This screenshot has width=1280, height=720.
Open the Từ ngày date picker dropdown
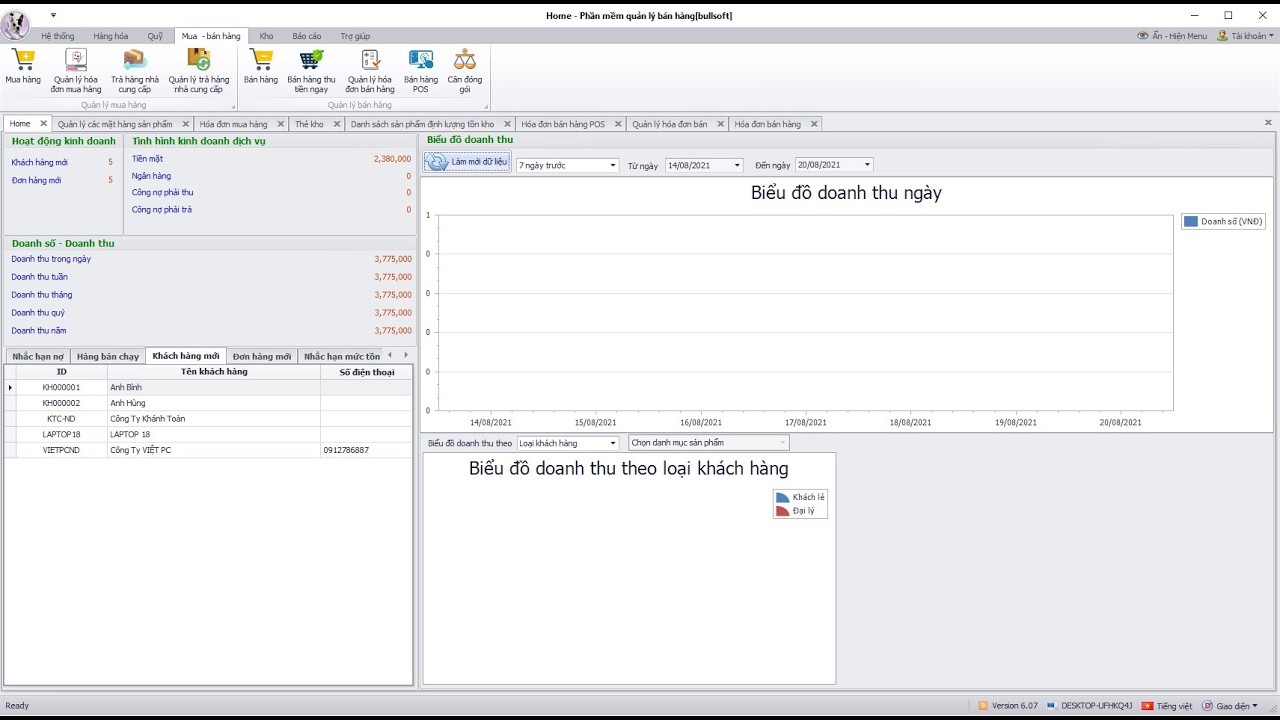737,165
